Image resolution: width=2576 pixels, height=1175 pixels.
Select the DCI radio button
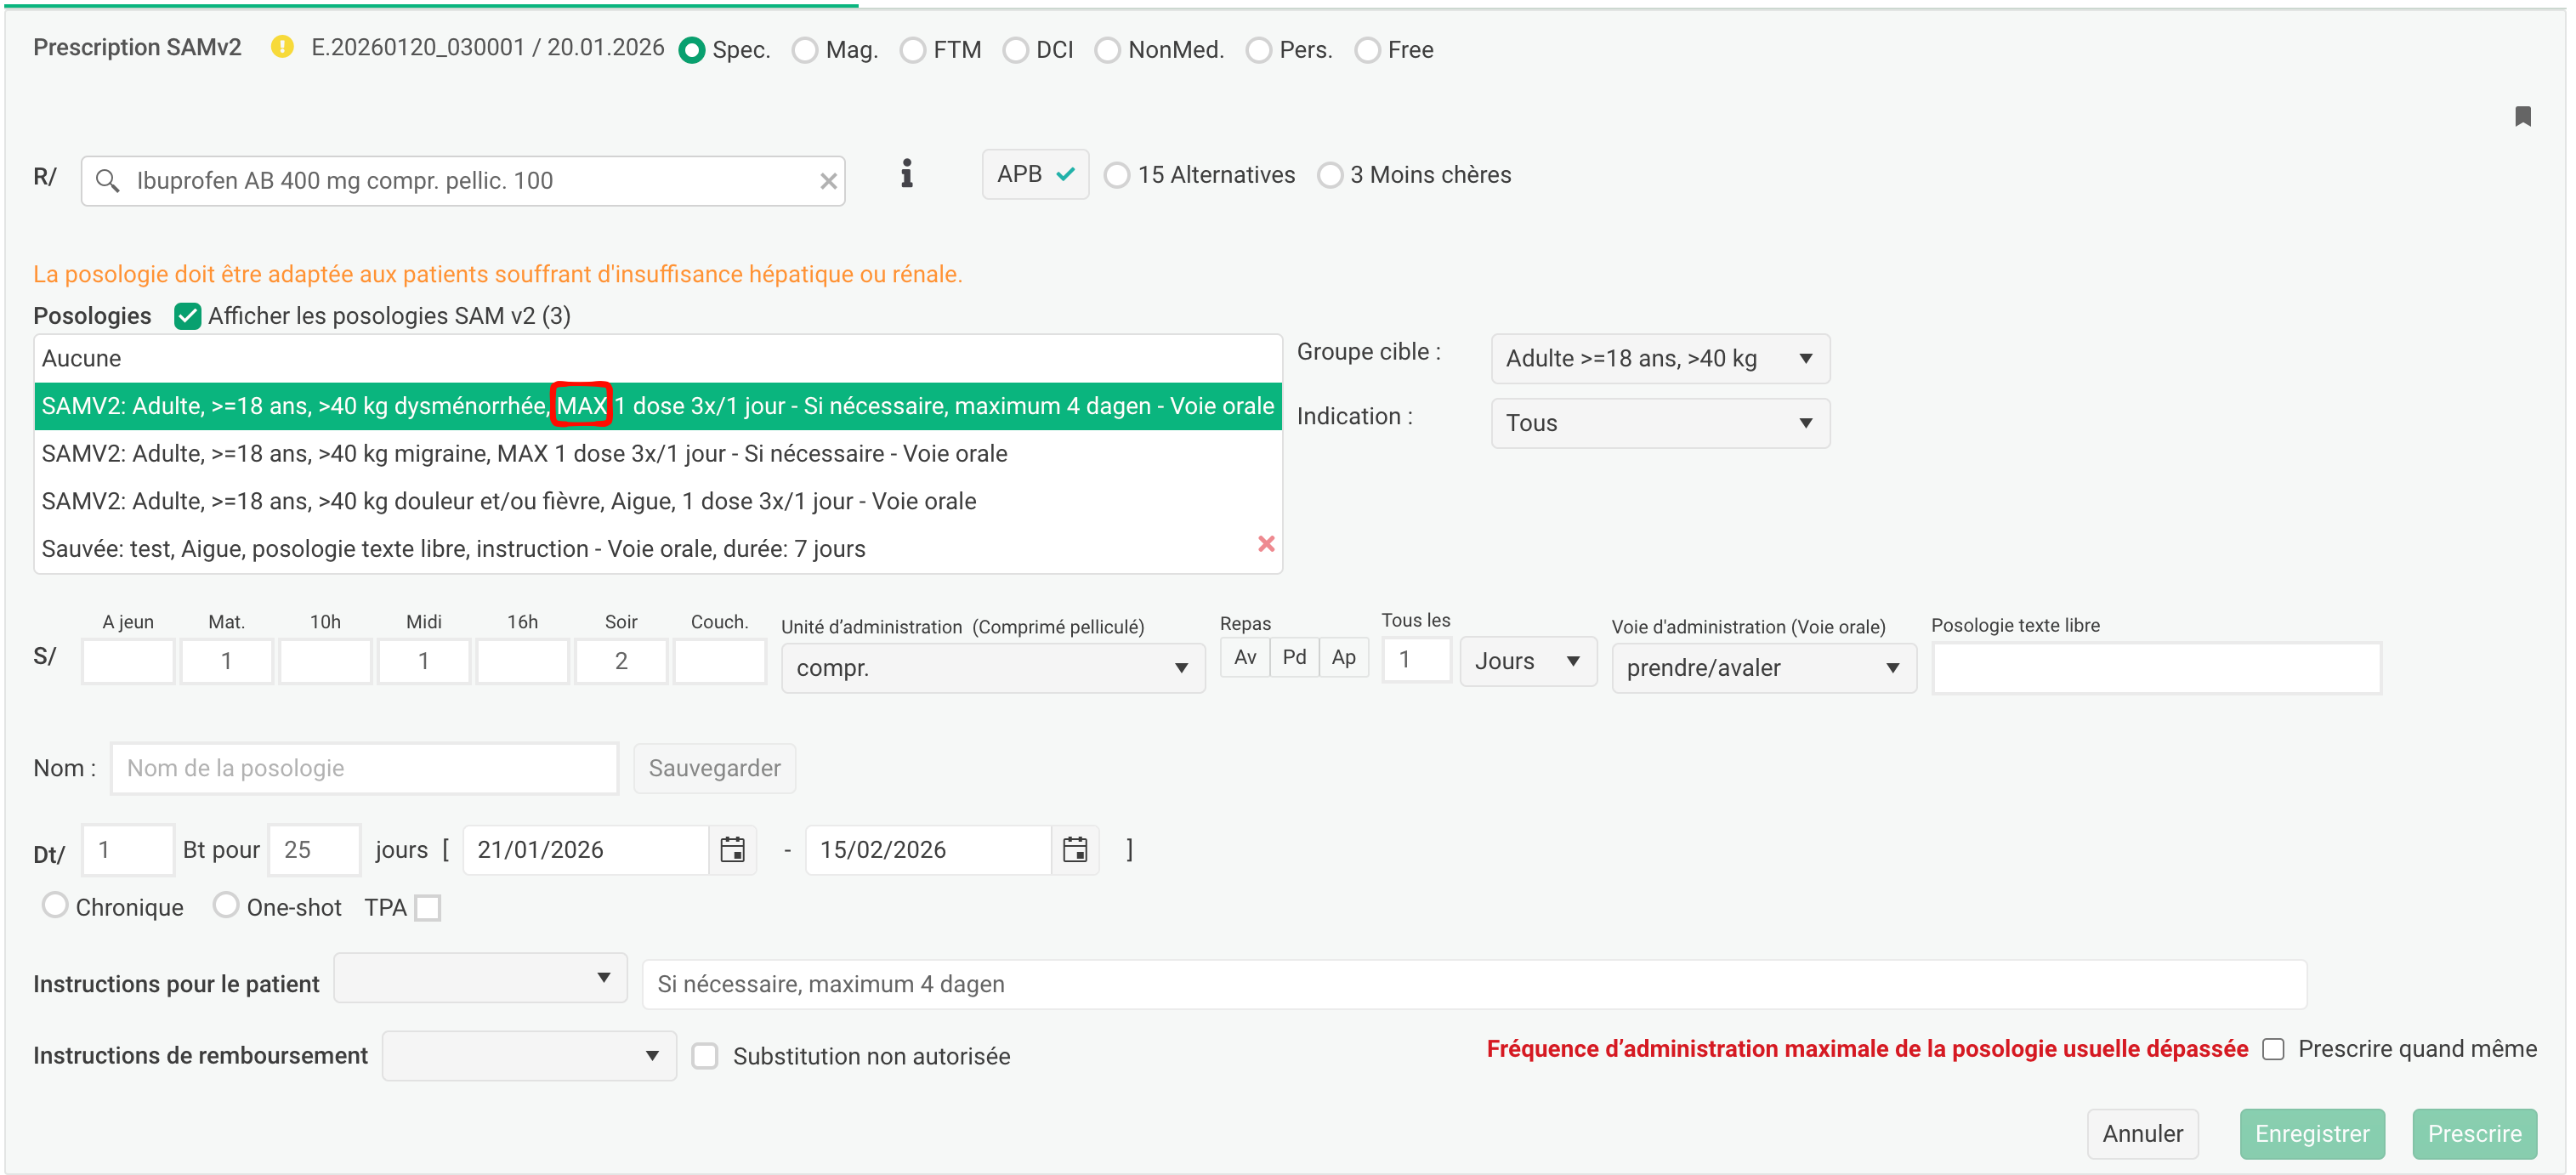point(1015,50)
